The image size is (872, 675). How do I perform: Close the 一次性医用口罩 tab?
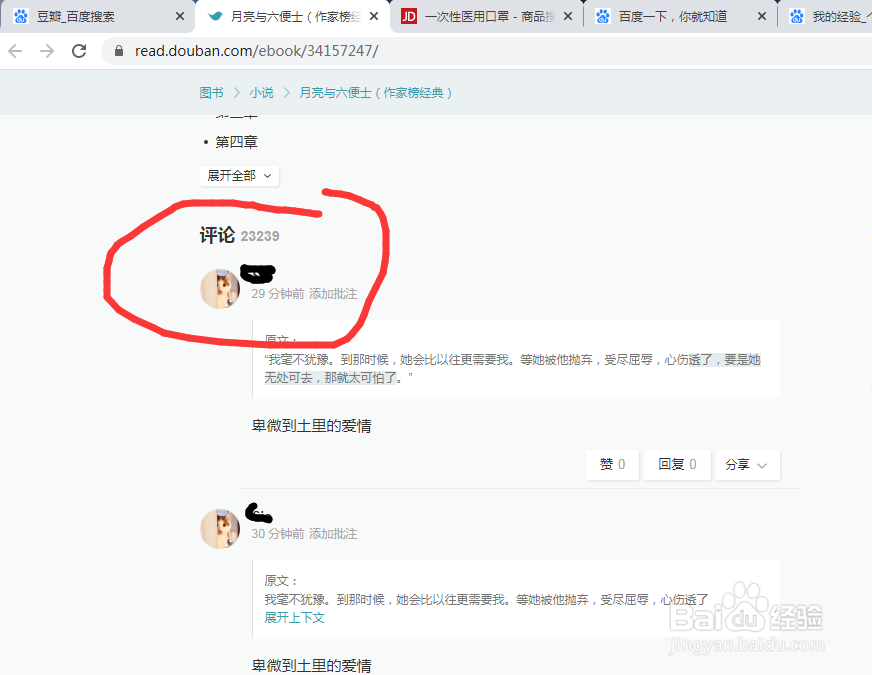(x=568, y=17)
